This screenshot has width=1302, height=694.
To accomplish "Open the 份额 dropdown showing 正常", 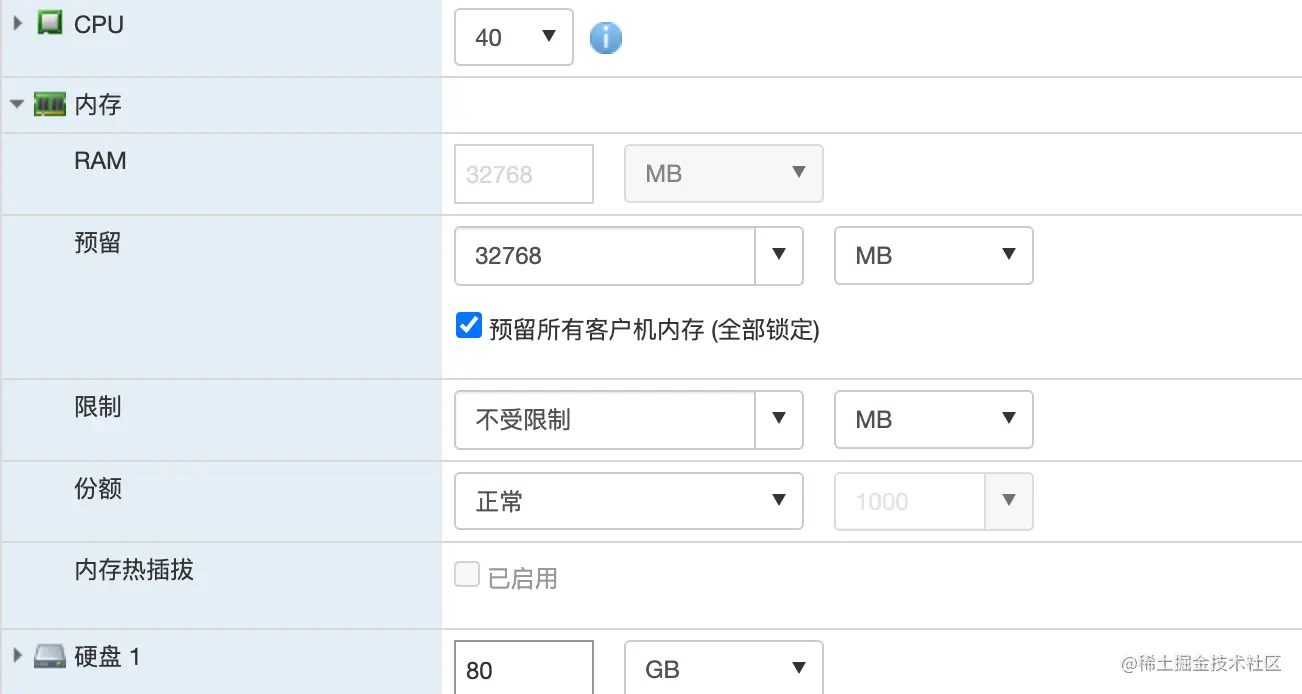I will (x=629, y=501).
